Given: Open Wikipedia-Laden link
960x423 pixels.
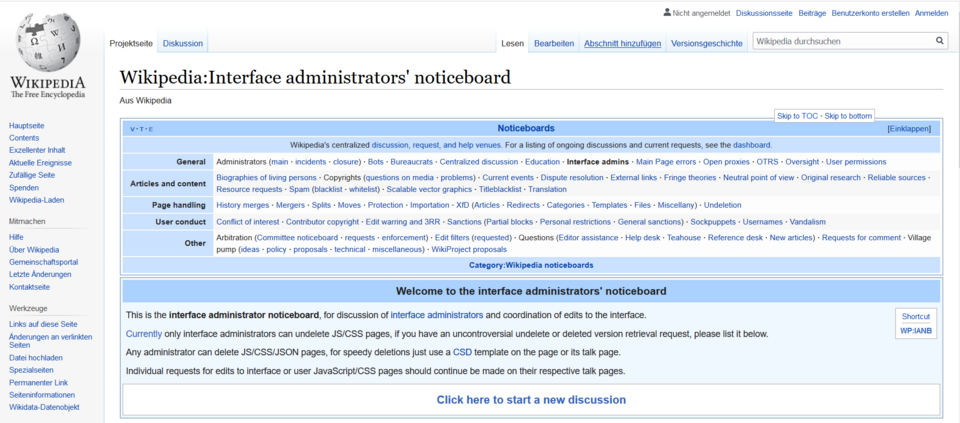Looking at the screenshot, I should 37,200.
